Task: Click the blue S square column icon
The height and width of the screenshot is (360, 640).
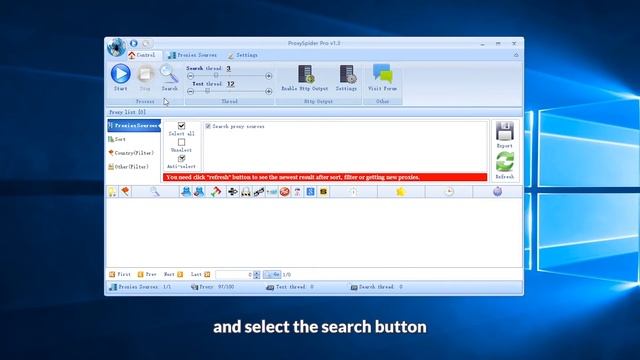Action: click(310, 191)
